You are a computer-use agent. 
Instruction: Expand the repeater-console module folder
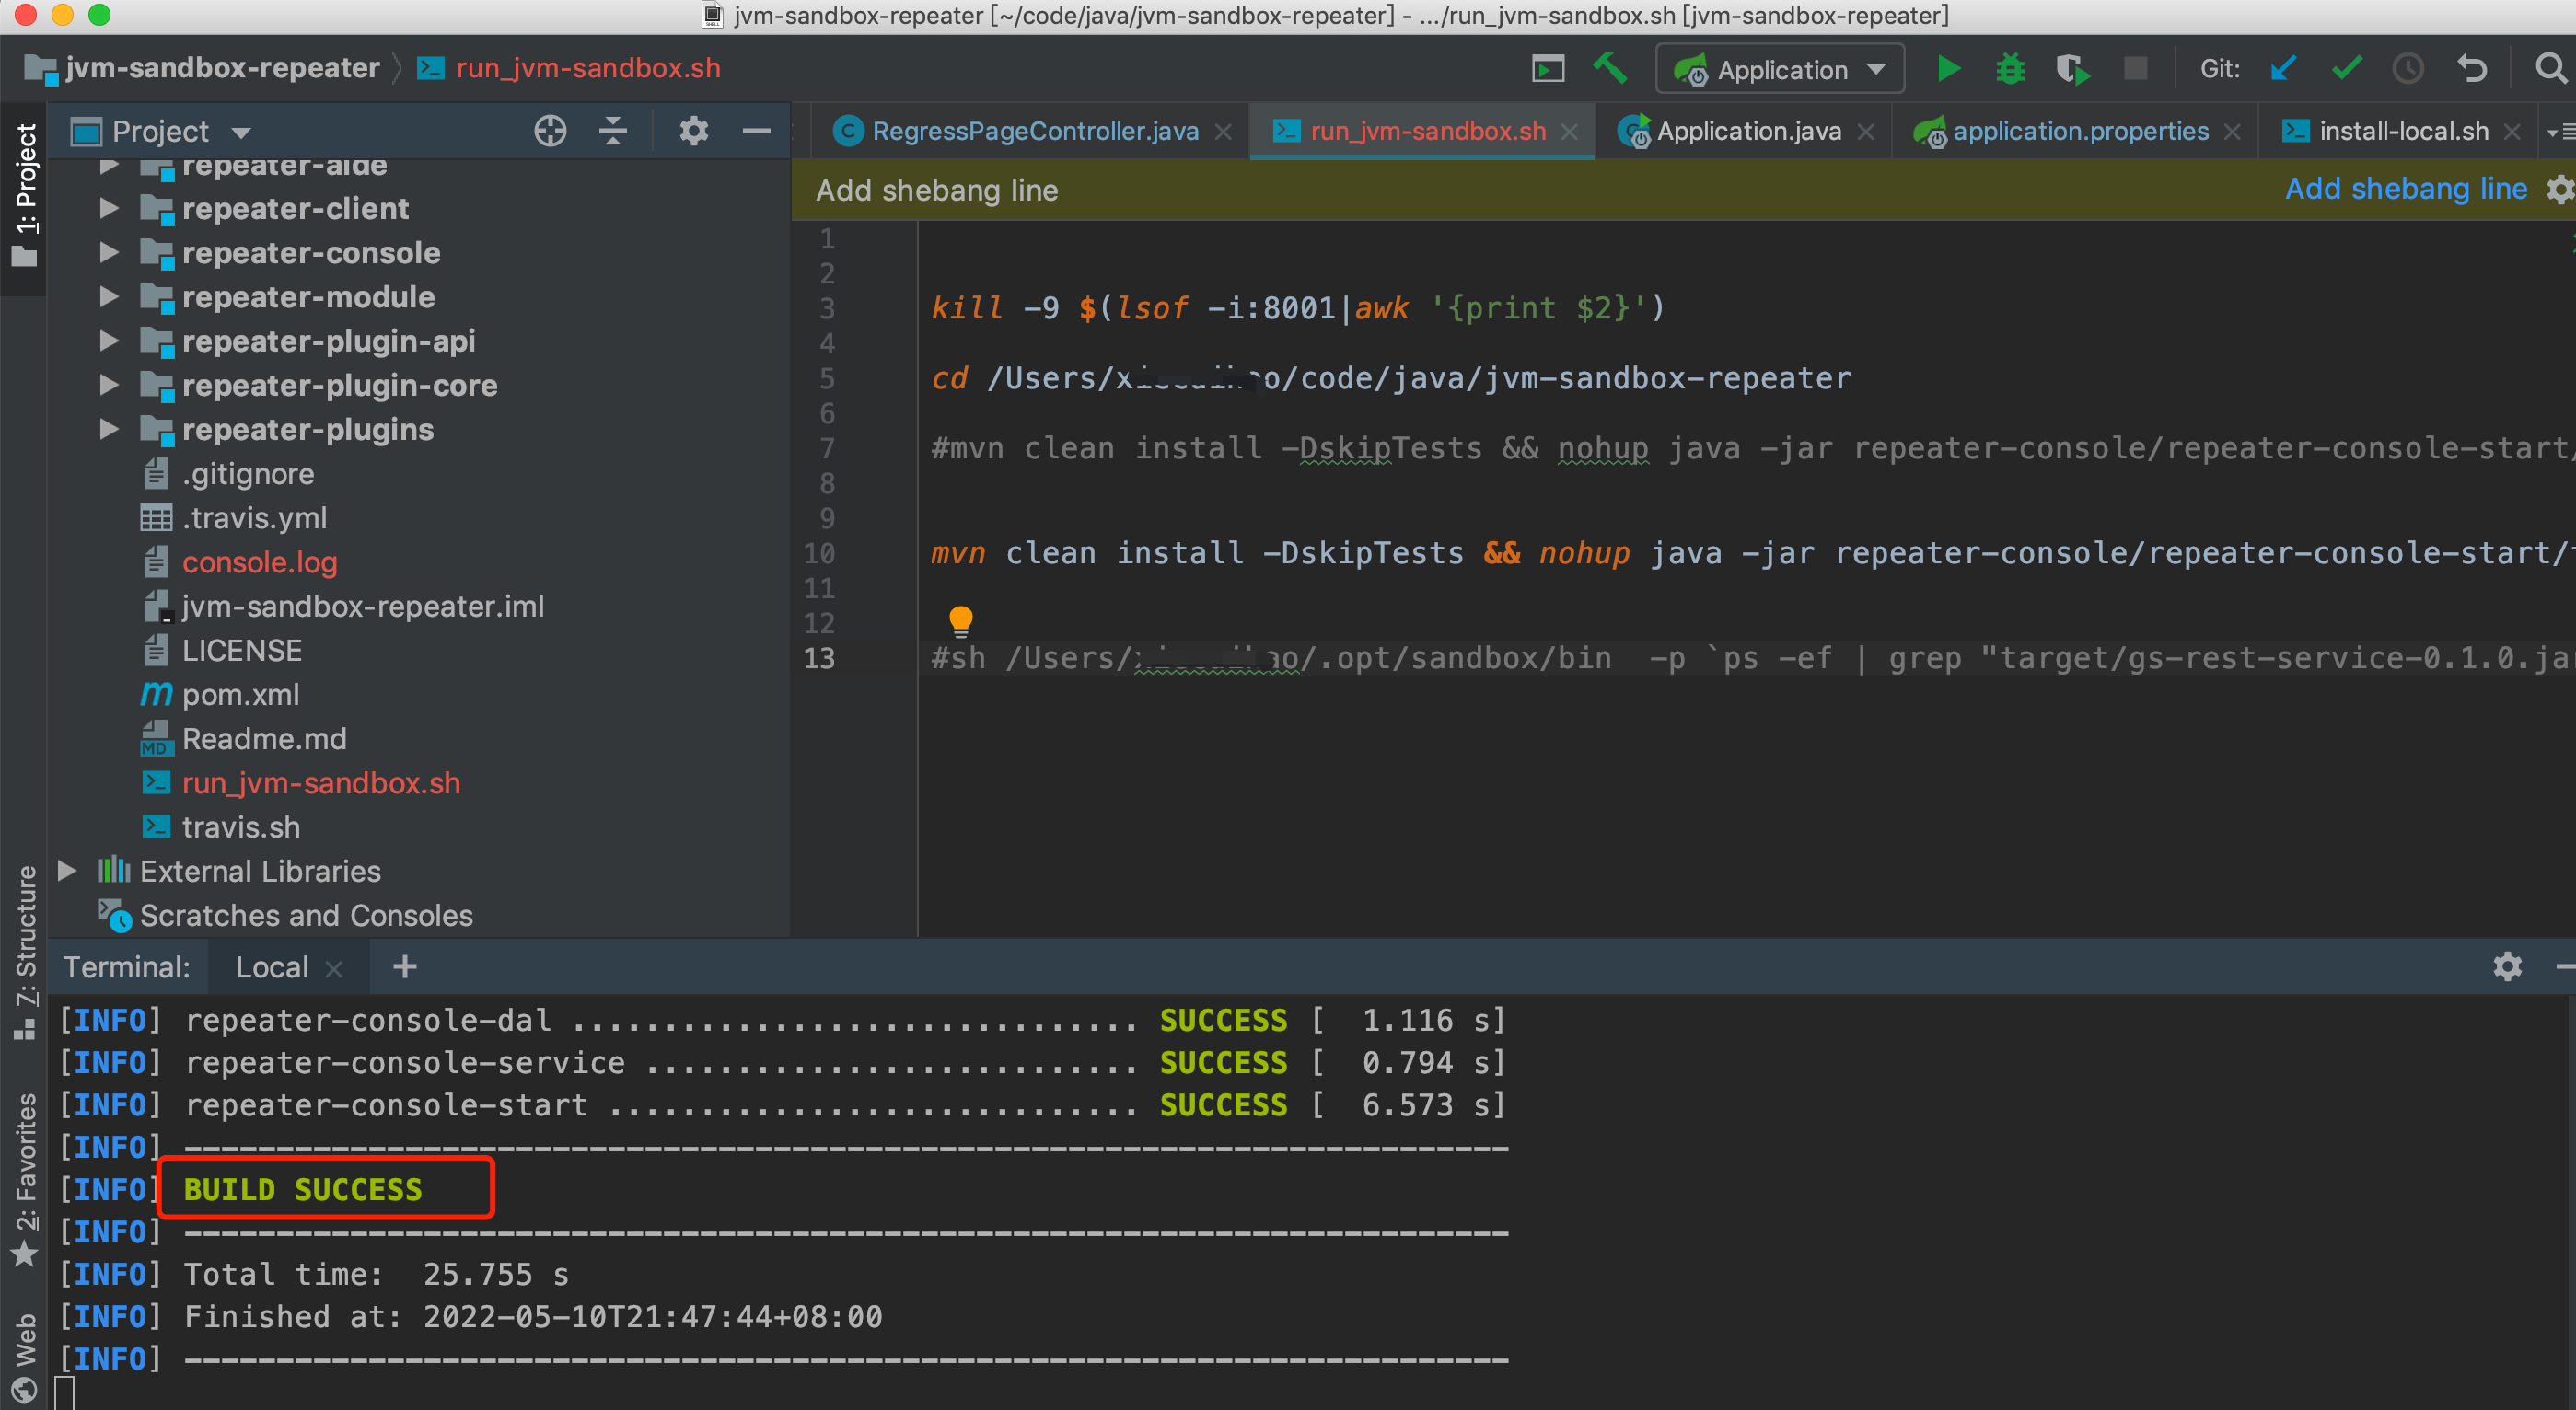click(109, 253)
